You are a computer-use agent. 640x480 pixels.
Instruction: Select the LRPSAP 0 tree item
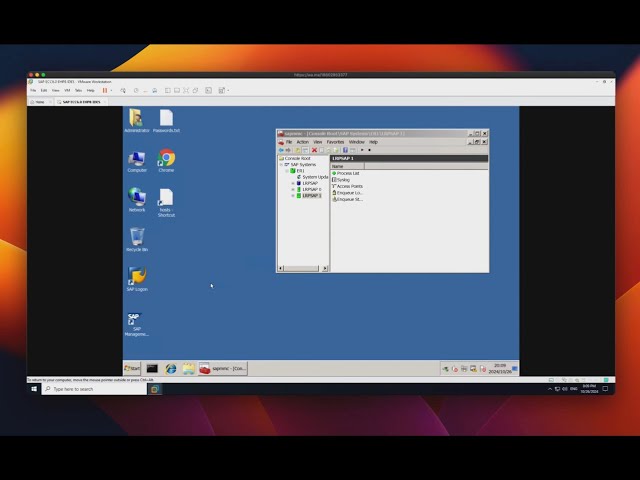[311, 189]
